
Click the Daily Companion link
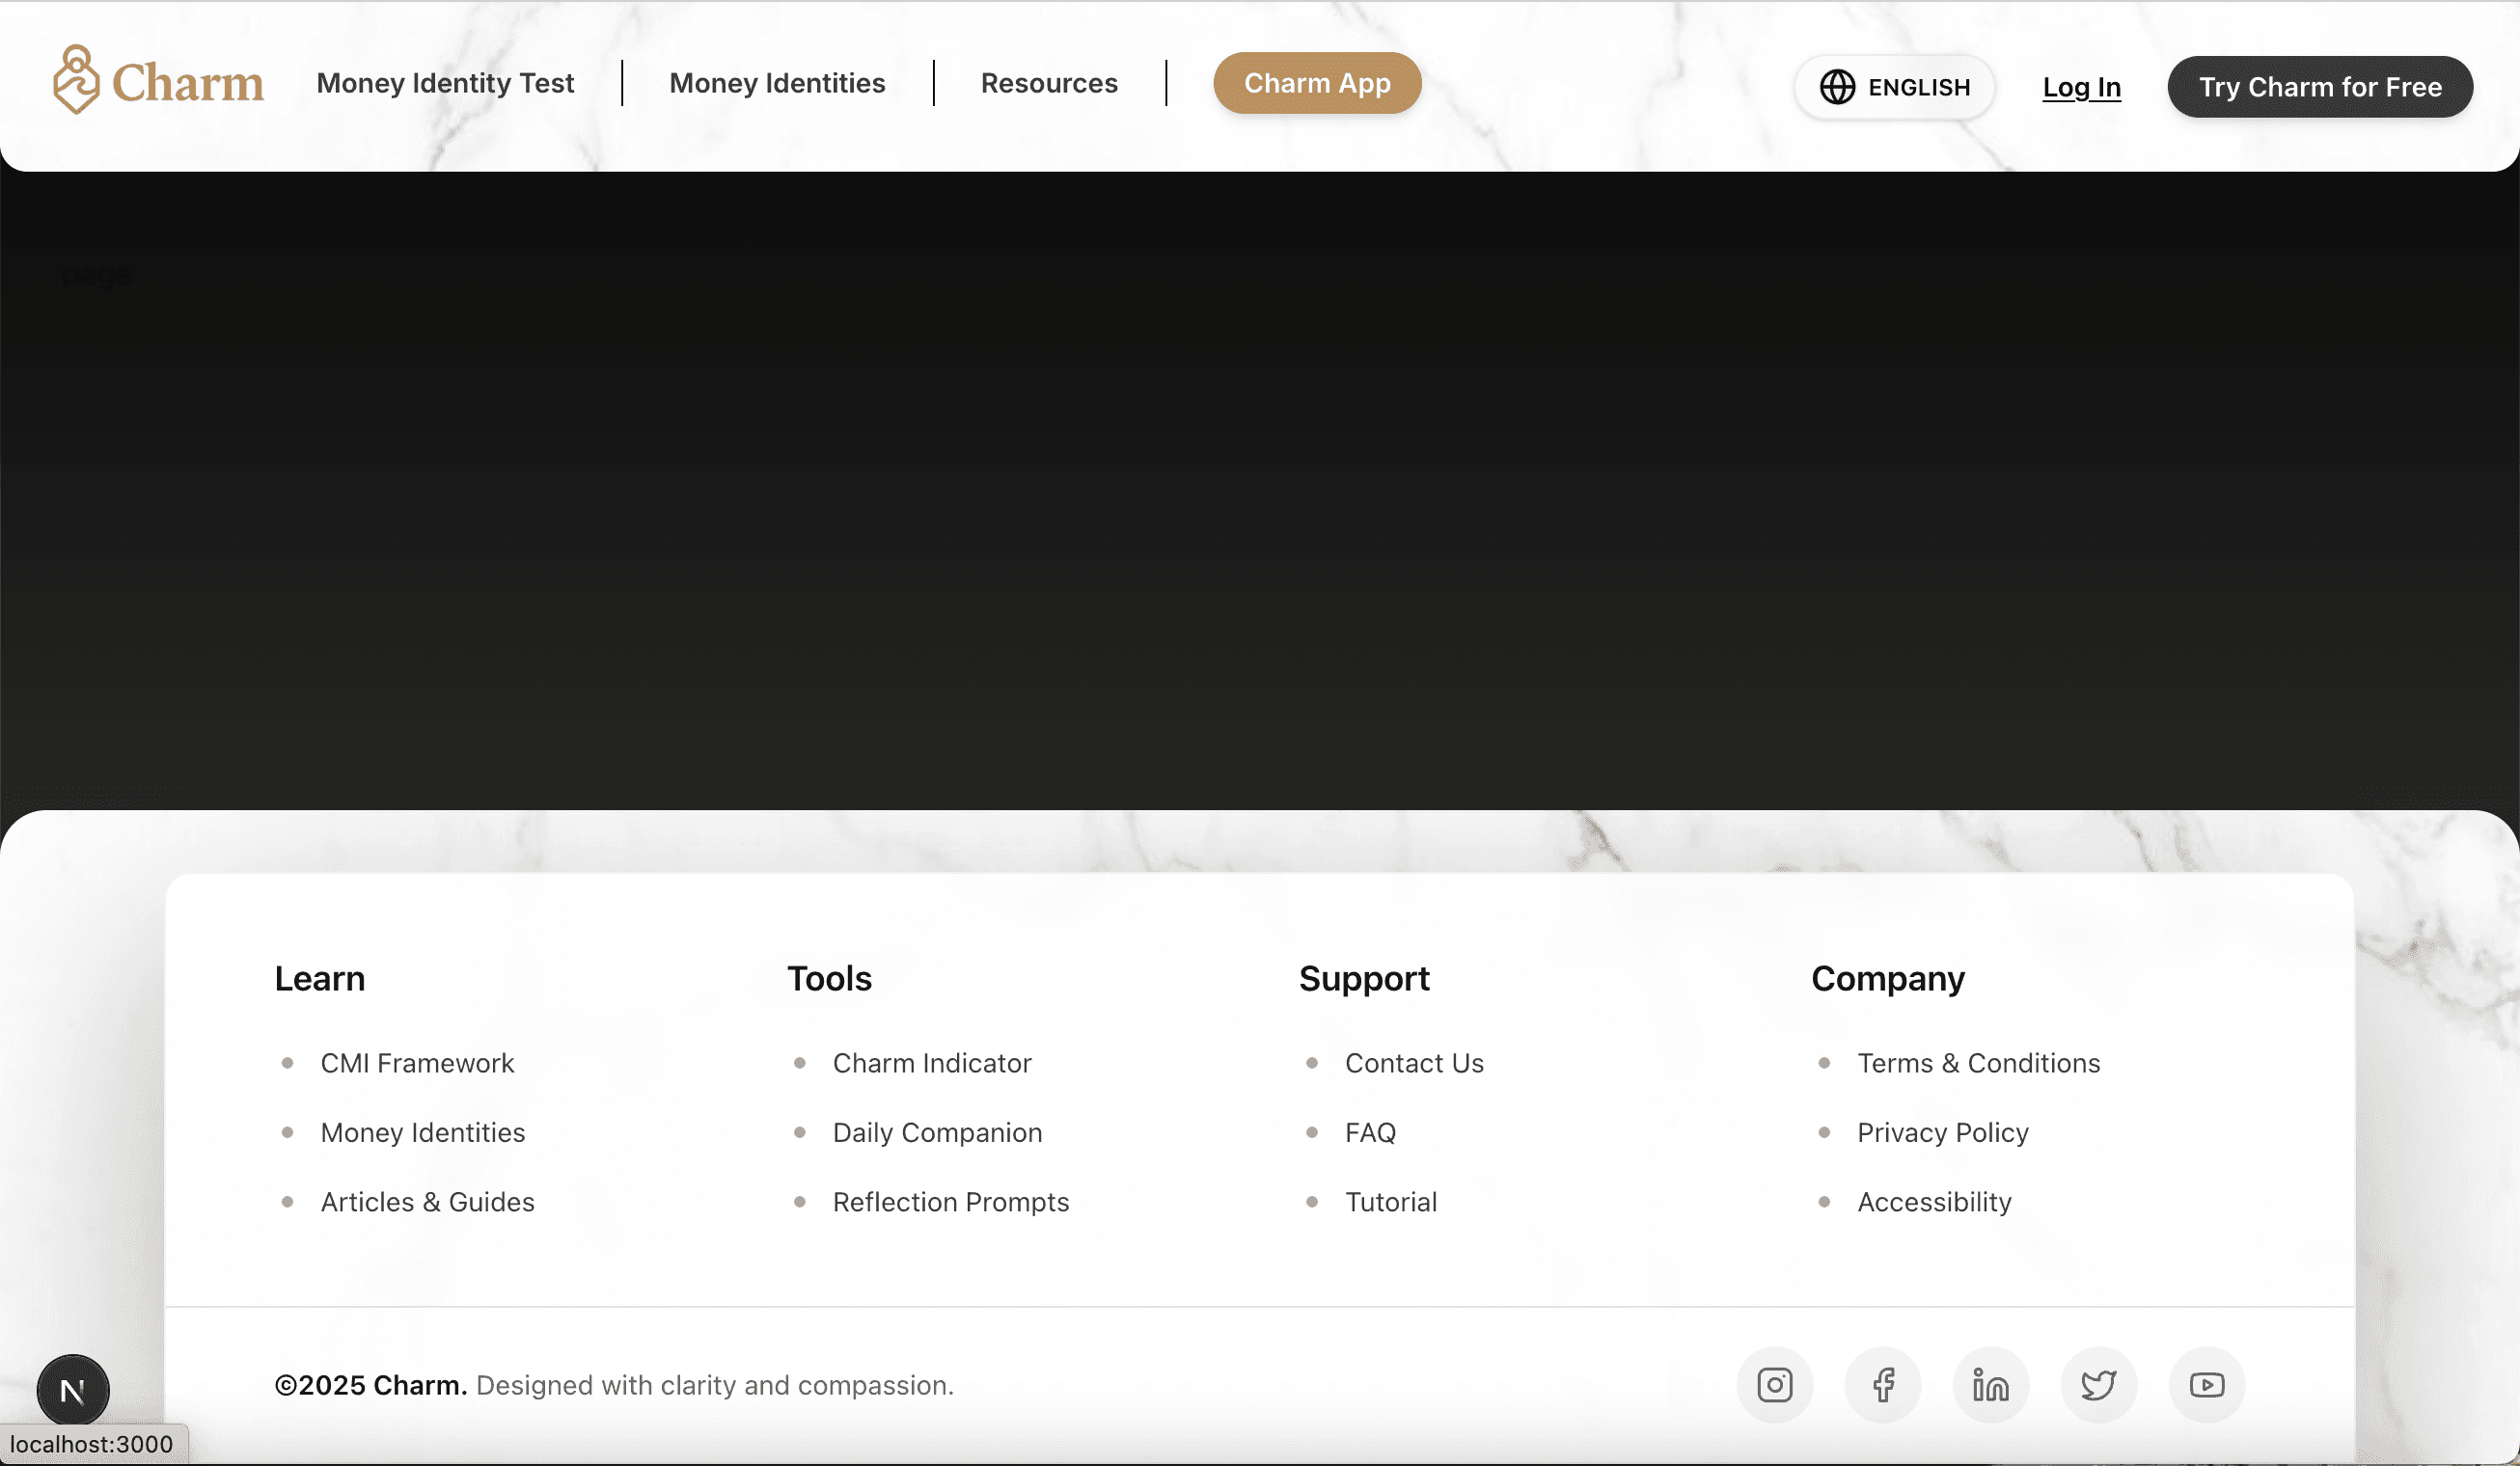tap(936, 1133)
